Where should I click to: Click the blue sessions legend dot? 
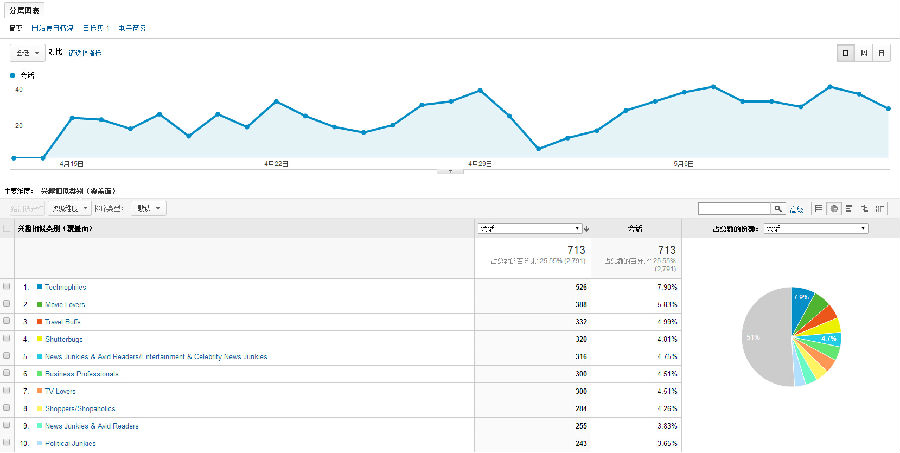[13, 75]
